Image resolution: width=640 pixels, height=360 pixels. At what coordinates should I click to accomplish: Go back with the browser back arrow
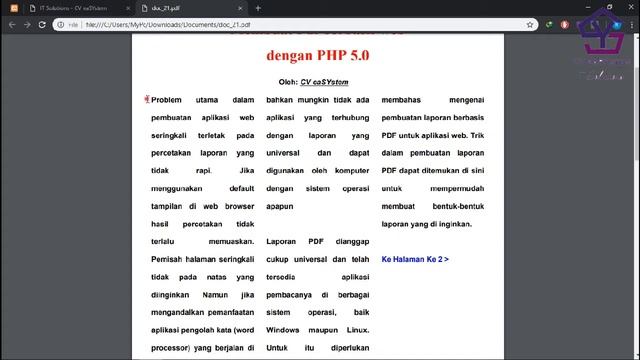point(12,25)
